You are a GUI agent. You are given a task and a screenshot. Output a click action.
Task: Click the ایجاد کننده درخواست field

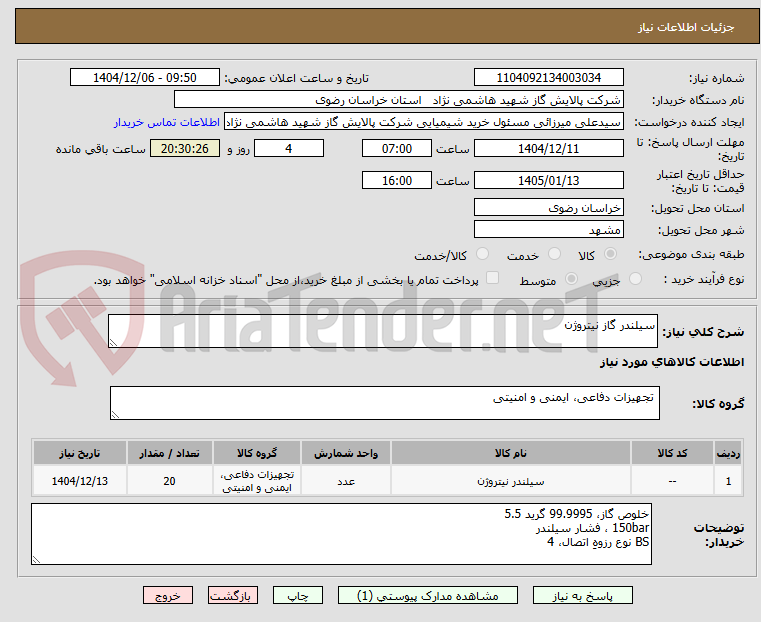[x=424, y=122]
